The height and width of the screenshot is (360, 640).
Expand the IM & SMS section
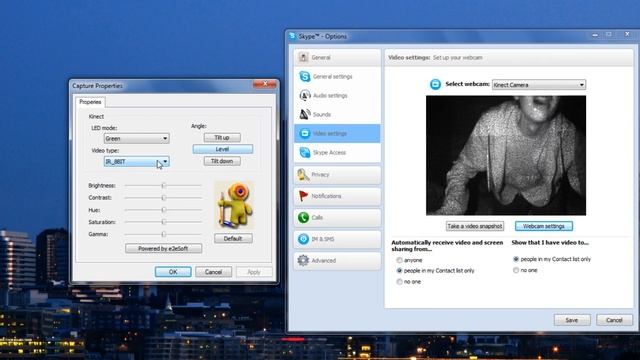click(x=337, y=239)
